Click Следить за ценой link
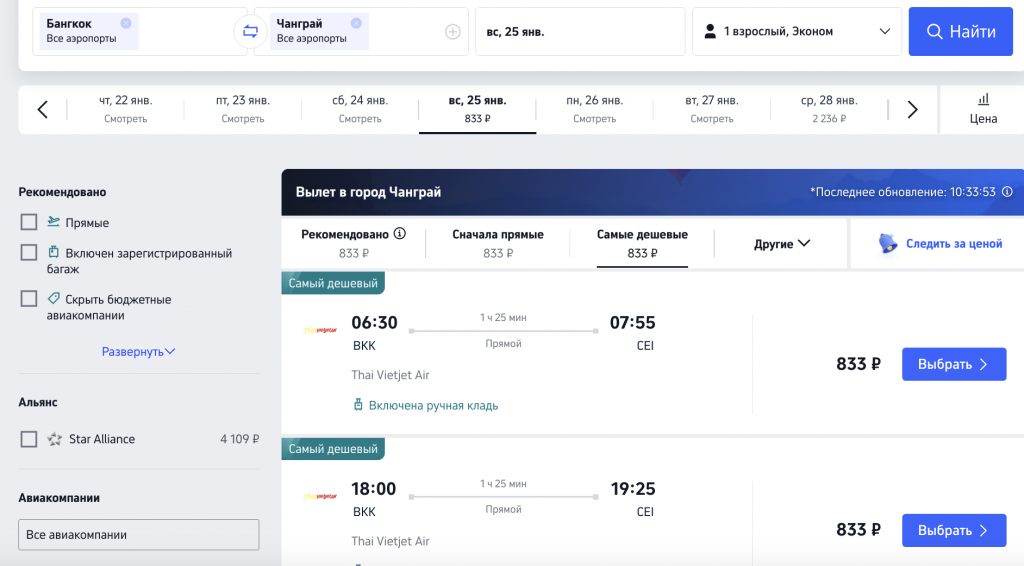1024x566 pixels. point(953,244)
